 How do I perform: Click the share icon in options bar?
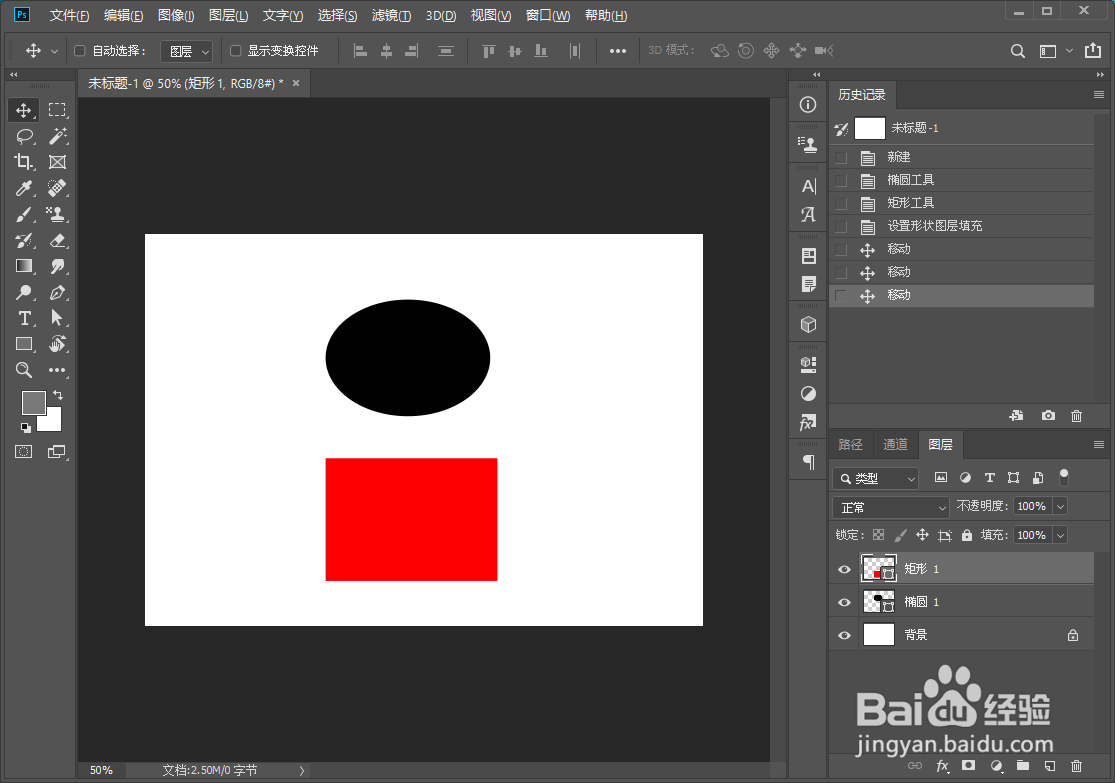(1093, 50)
